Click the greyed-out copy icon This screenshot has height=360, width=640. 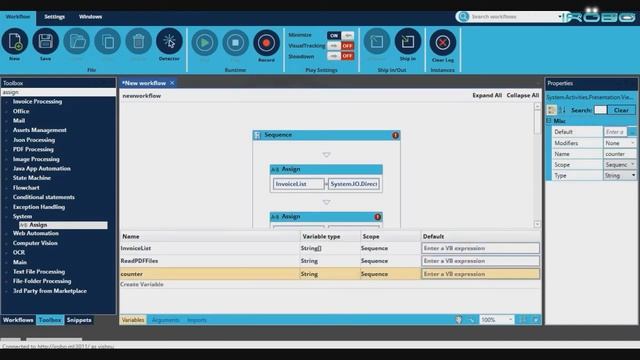(108, 42)
